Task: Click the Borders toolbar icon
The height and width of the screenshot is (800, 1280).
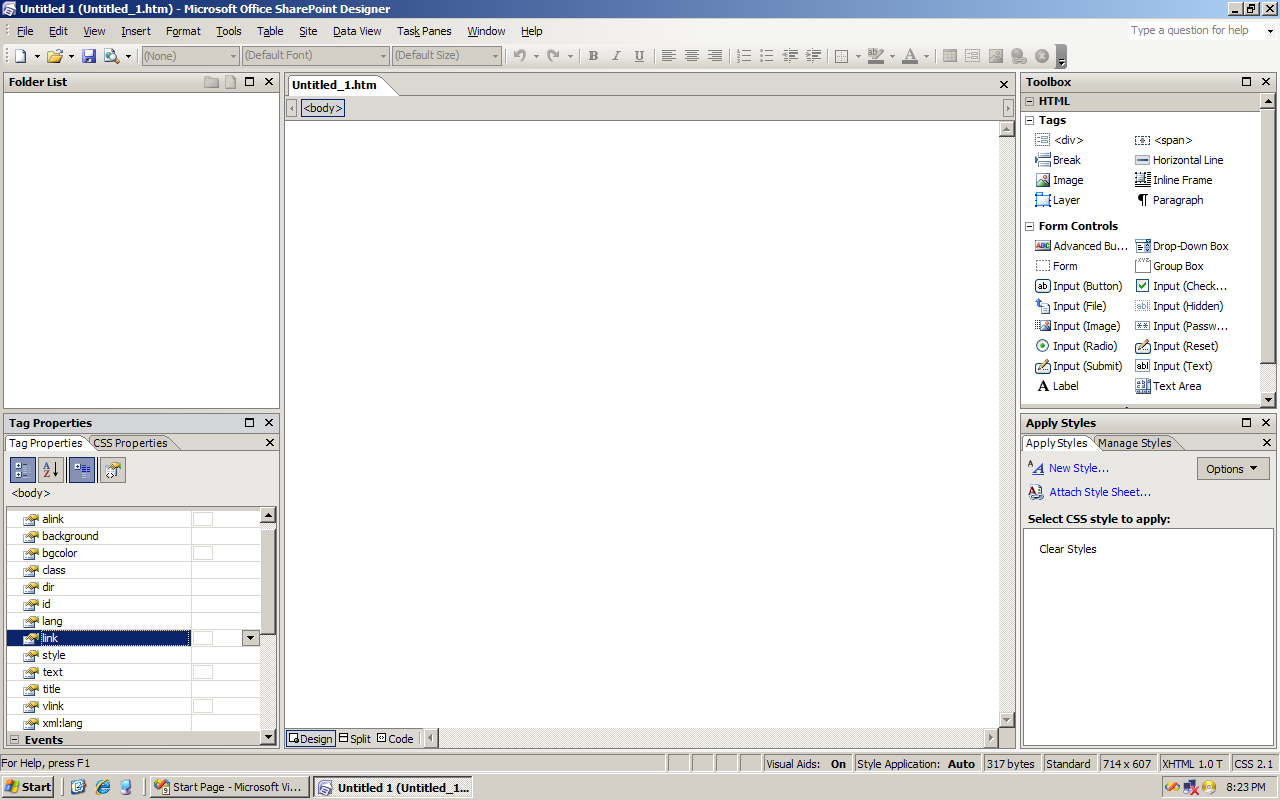Action: 841,56
